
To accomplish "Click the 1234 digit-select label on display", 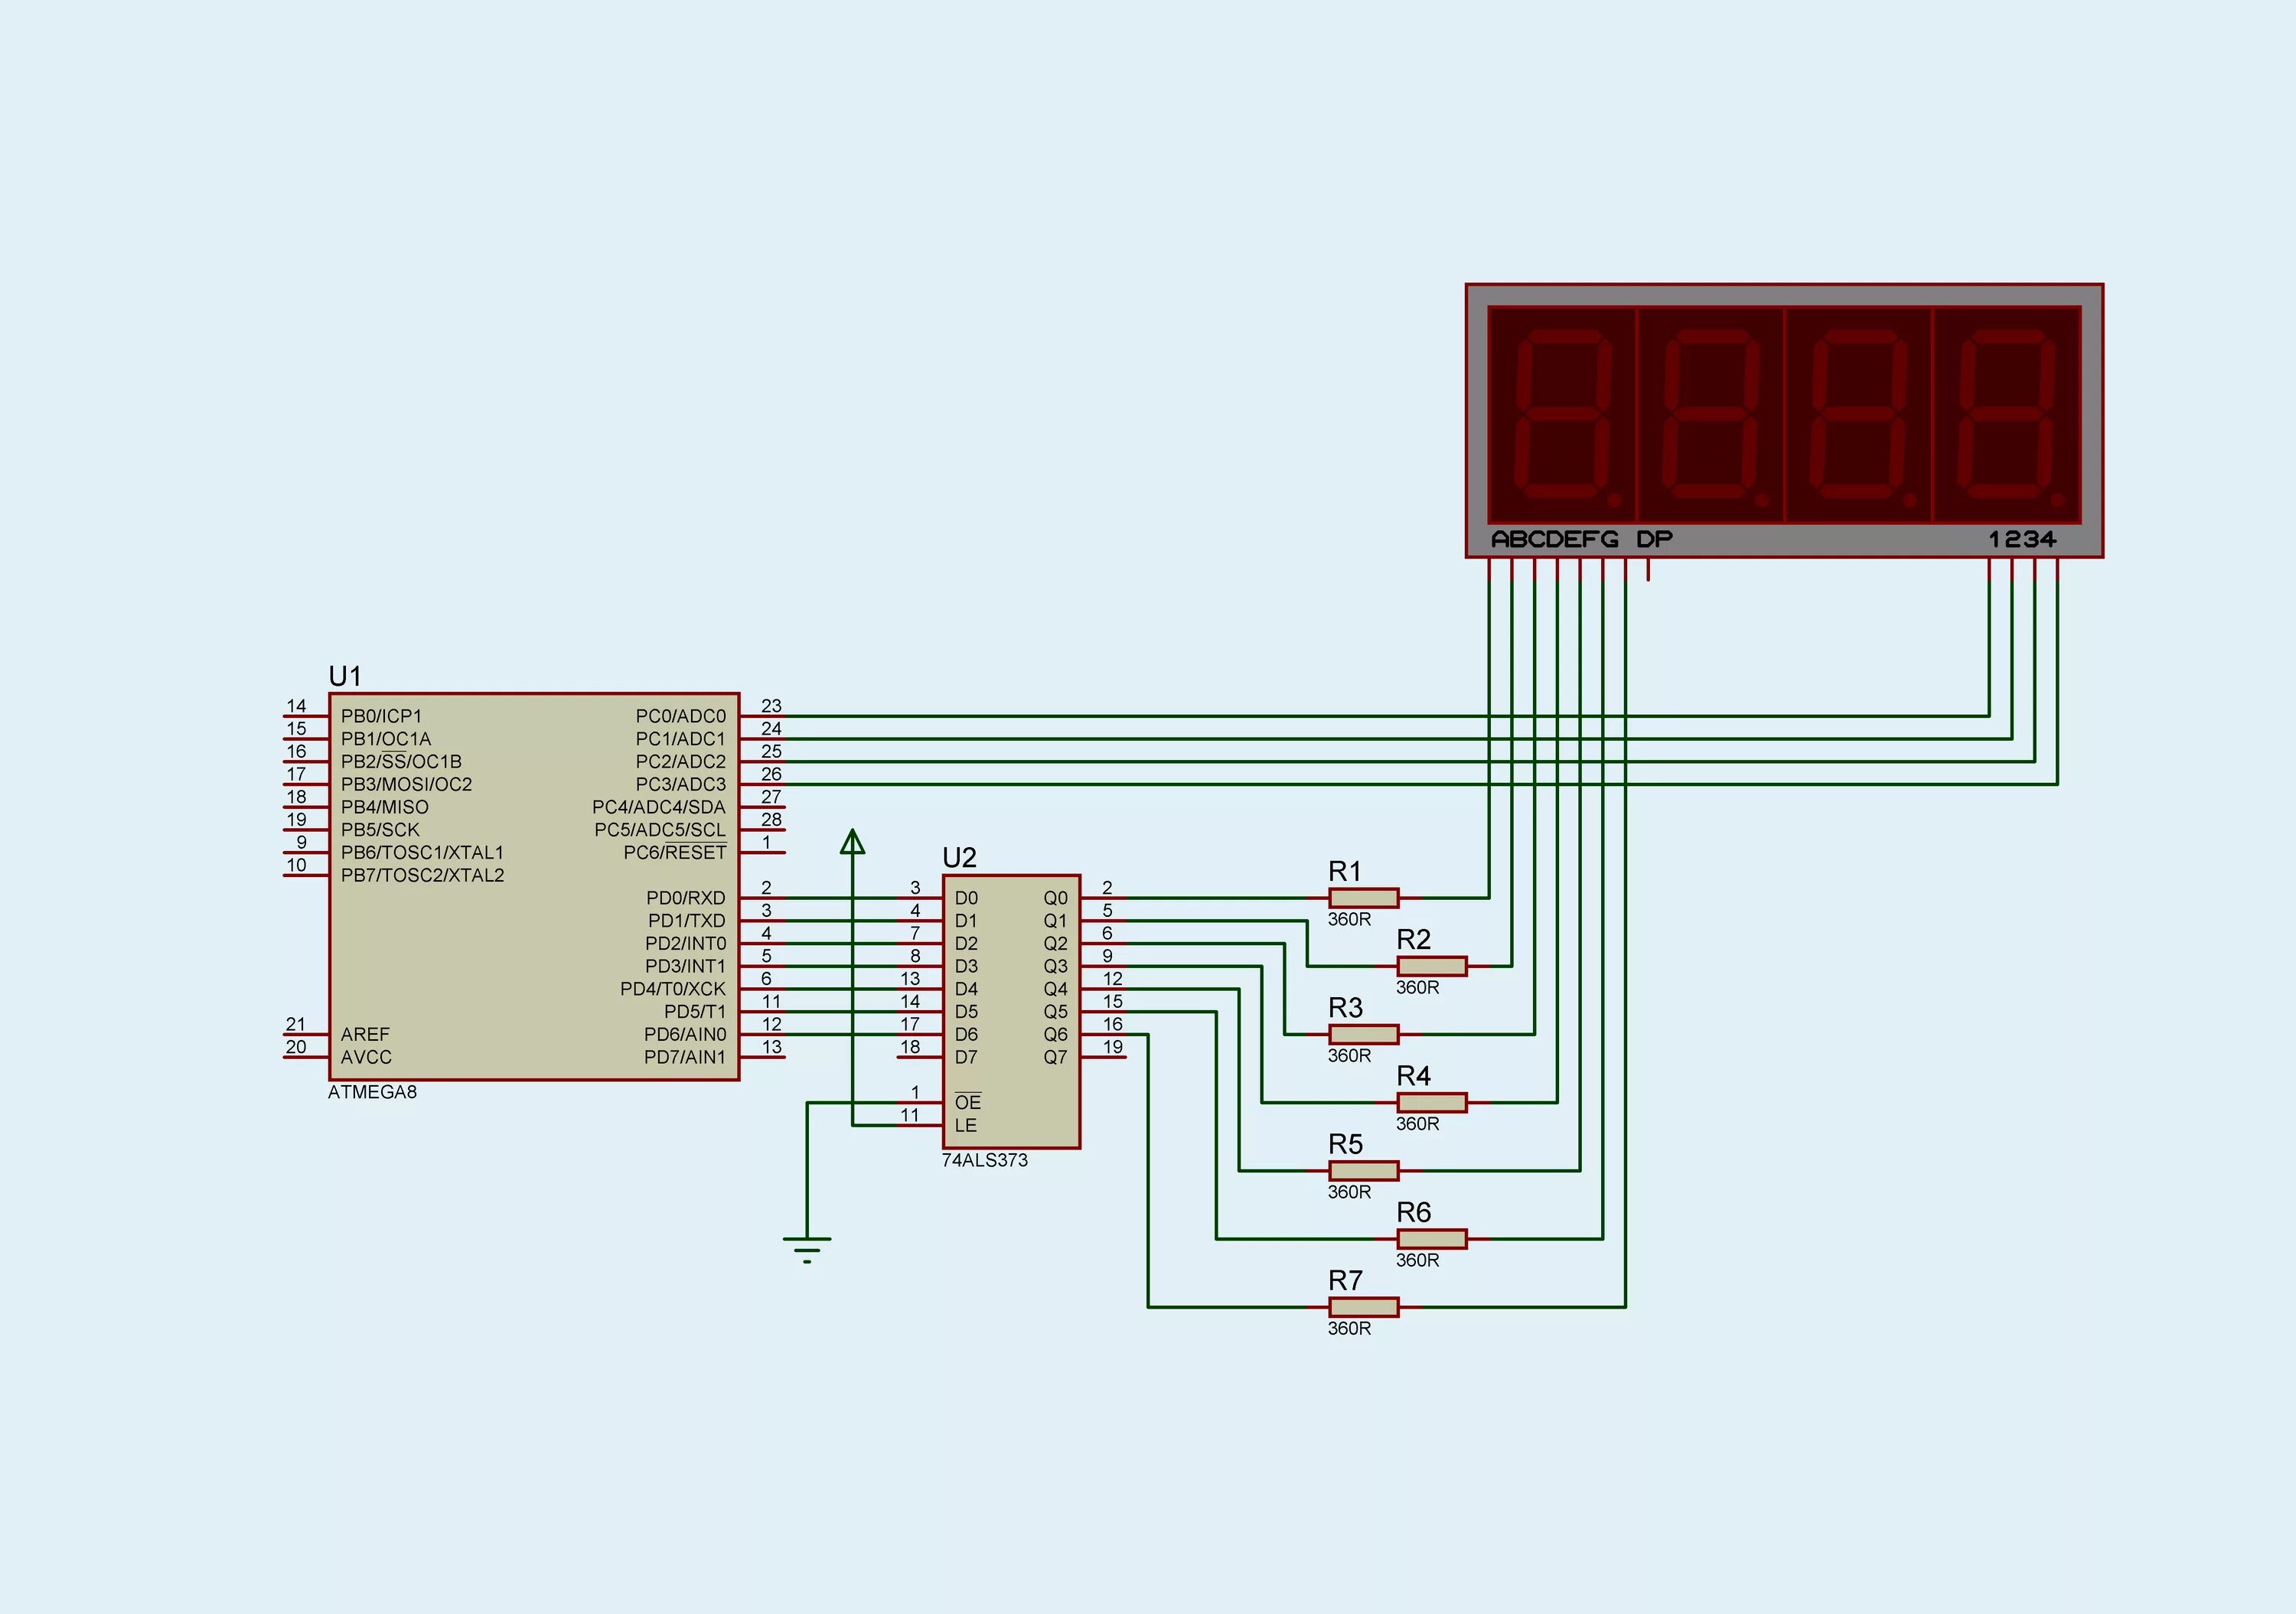I will pyautogui.click(x=2023, y=540).
